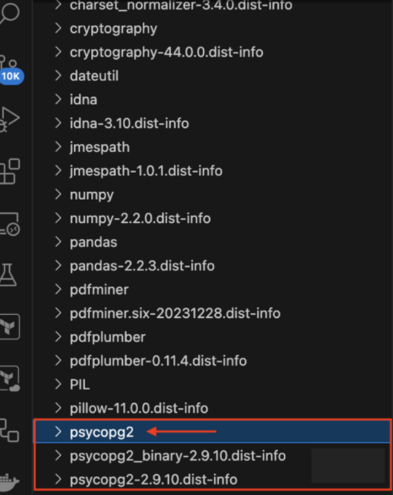The width and height of the screenshot is (393, 495).
Task: Select the dateutil folder
Action: (x=213, y=76)
